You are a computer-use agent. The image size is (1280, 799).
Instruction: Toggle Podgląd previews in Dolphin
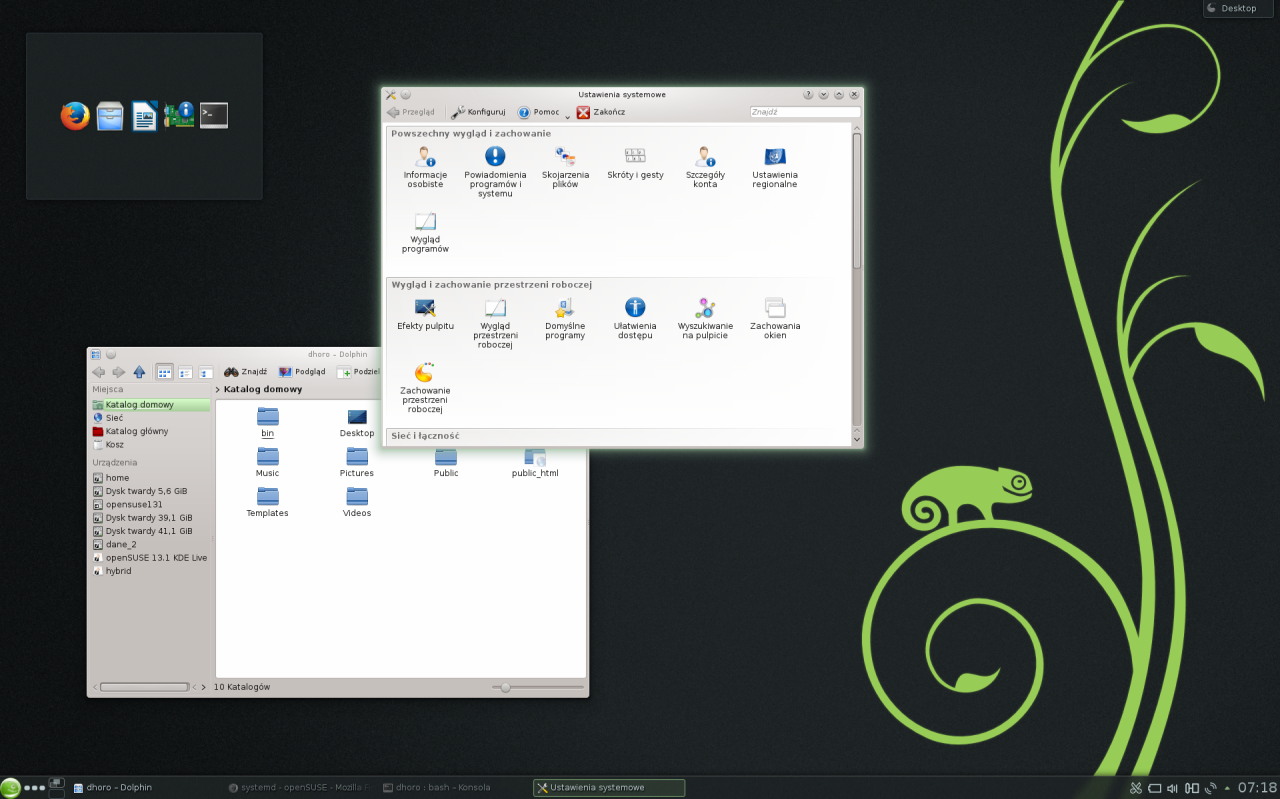302,372
